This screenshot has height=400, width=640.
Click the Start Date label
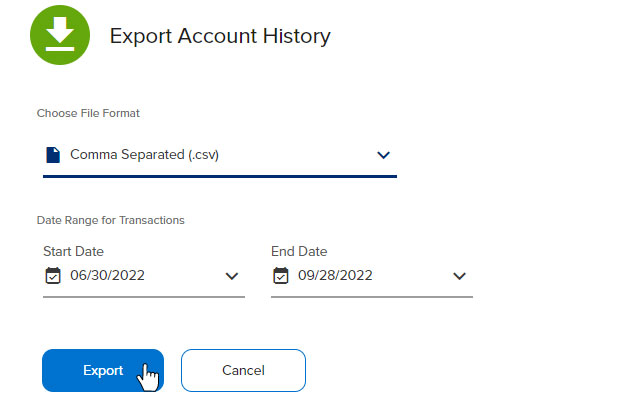tap(73, 251)
